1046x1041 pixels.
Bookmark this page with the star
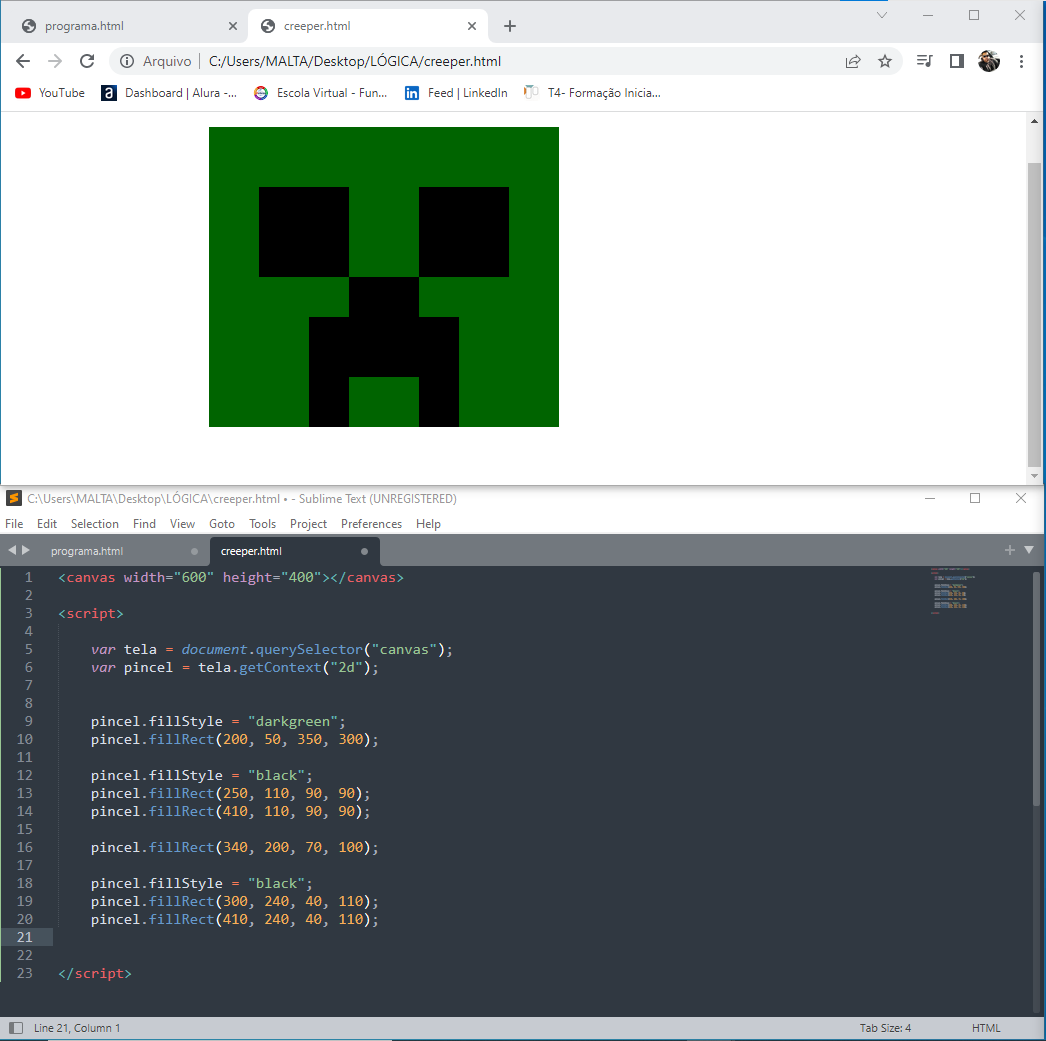click(885, 61)
